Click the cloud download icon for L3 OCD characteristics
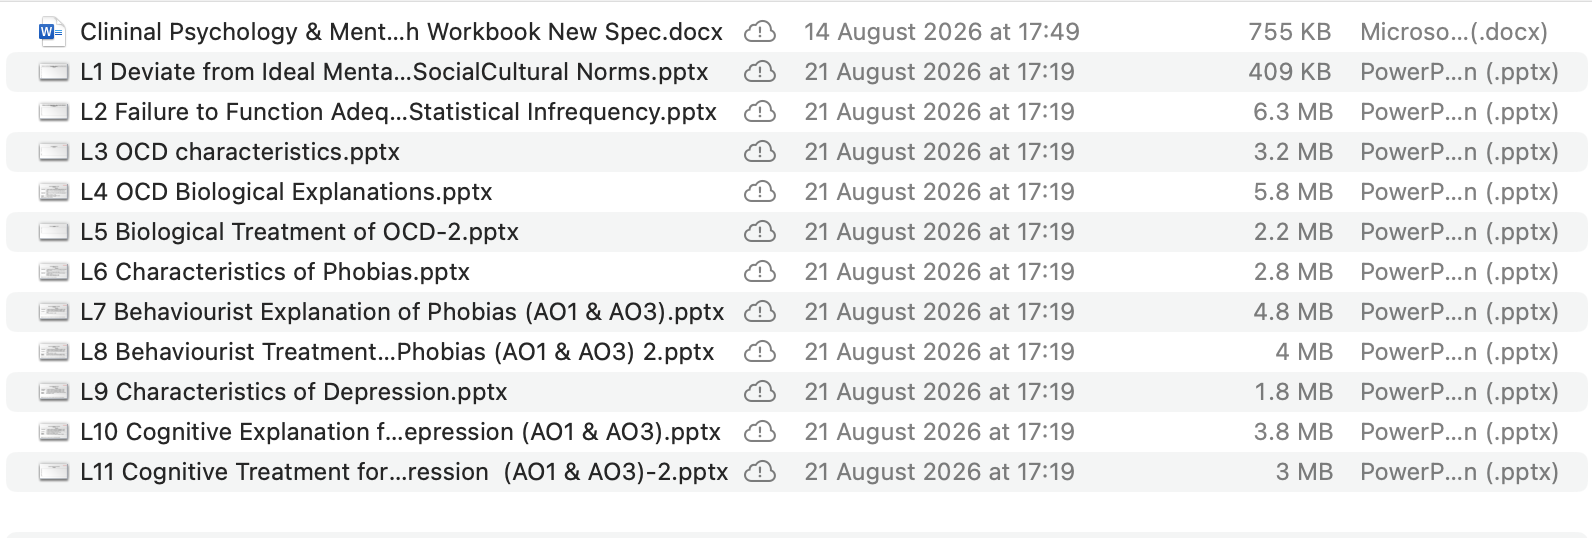This screenshot has height=538, width=1592. pos(760,152)
